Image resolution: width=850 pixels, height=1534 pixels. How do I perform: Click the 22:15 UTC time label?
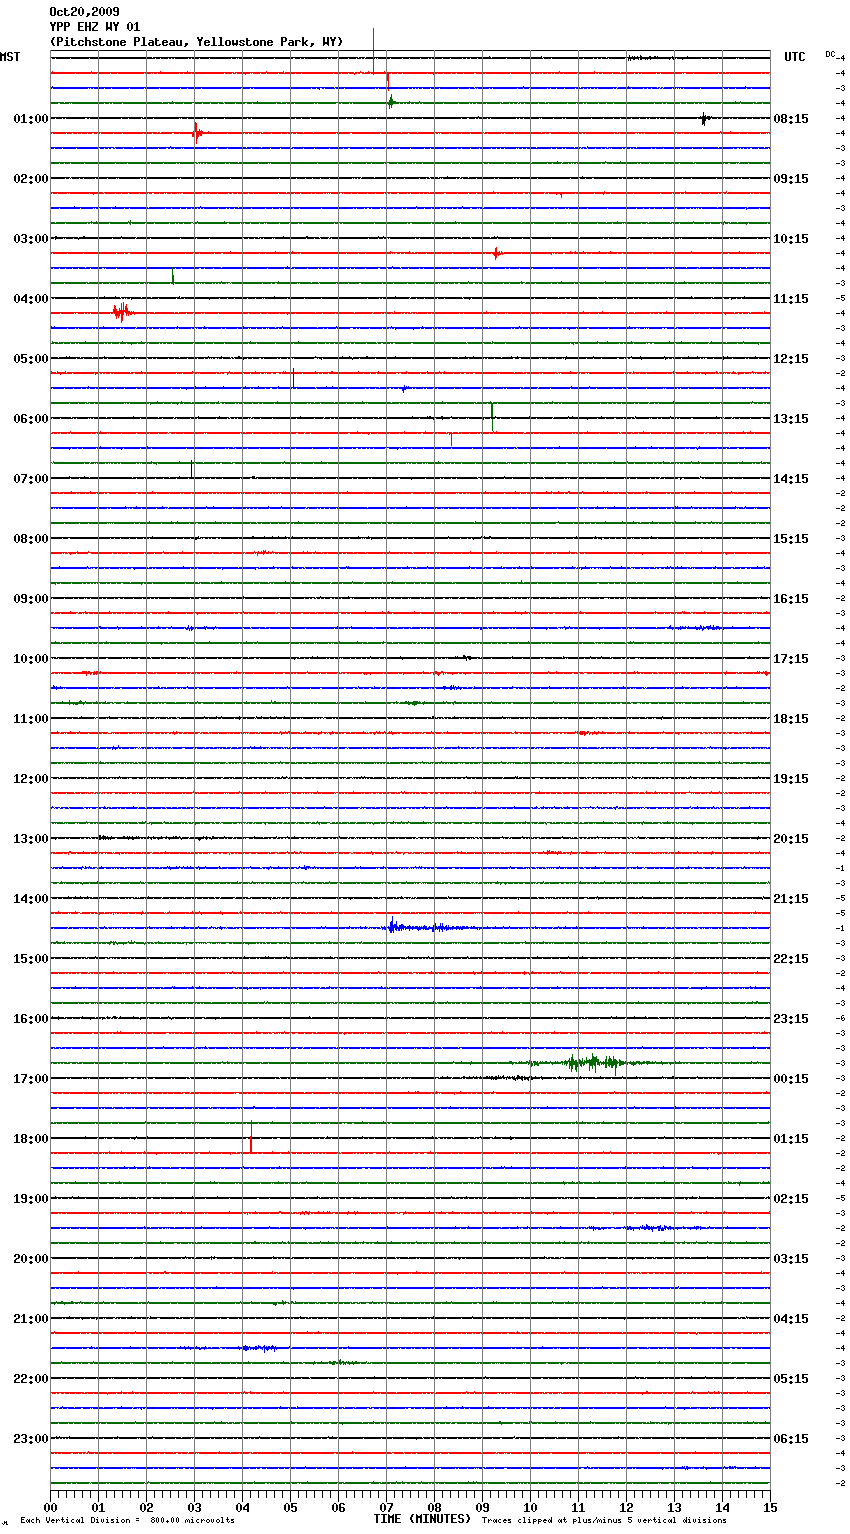(791, 959)
